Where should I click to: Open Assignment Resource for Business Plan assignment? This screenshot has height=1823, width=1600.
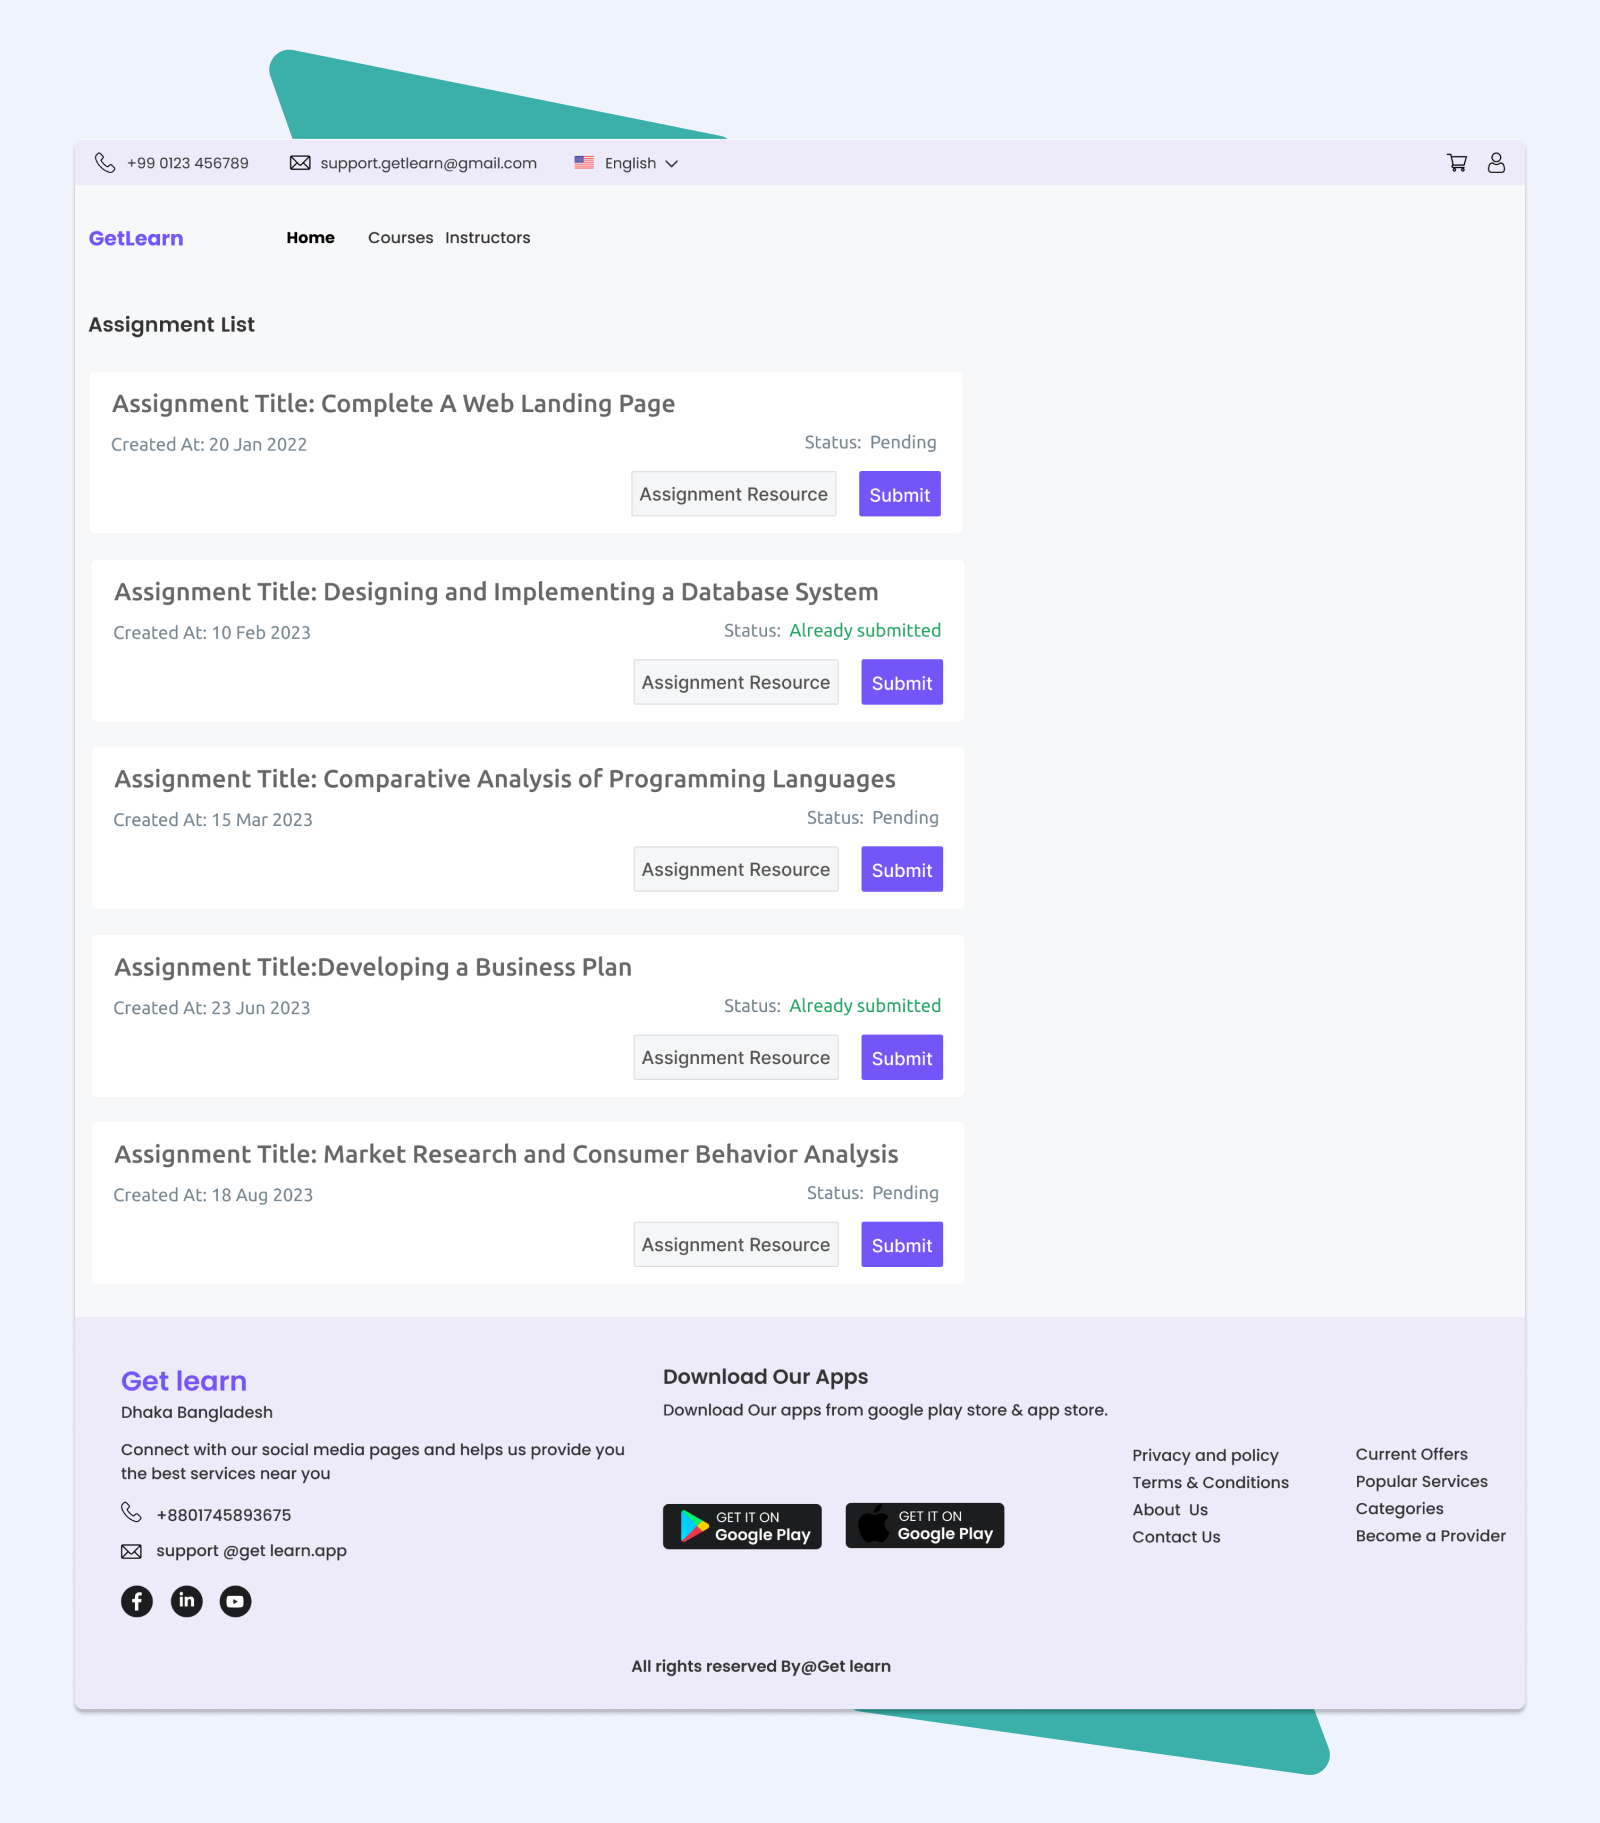[736, 1057]
